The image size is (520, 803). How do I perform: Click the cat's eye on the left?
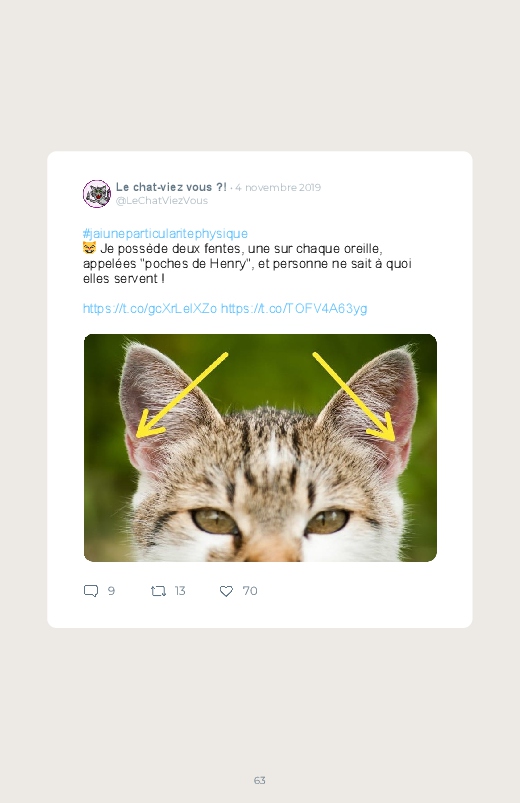[x=215, y=521]
